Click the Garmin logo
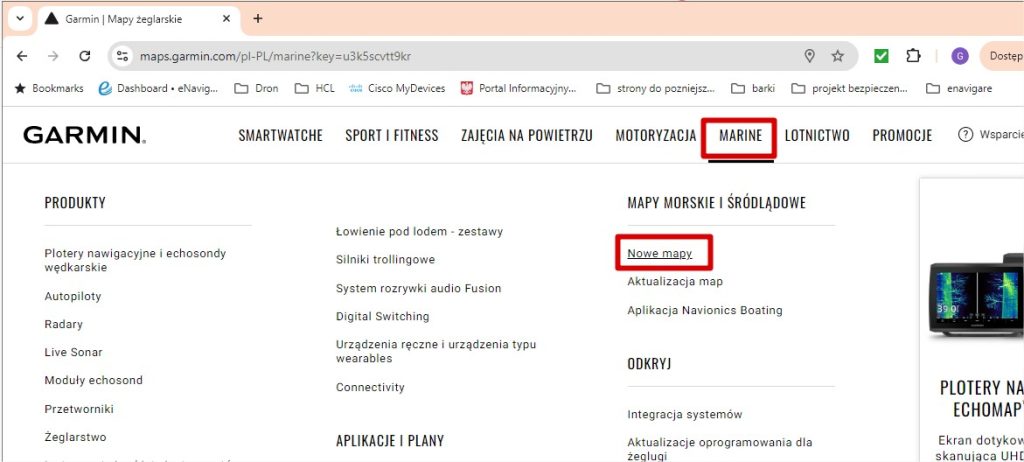Image resolution: width=1024 pixels, height=462 pixels. (x=85, y=135)
